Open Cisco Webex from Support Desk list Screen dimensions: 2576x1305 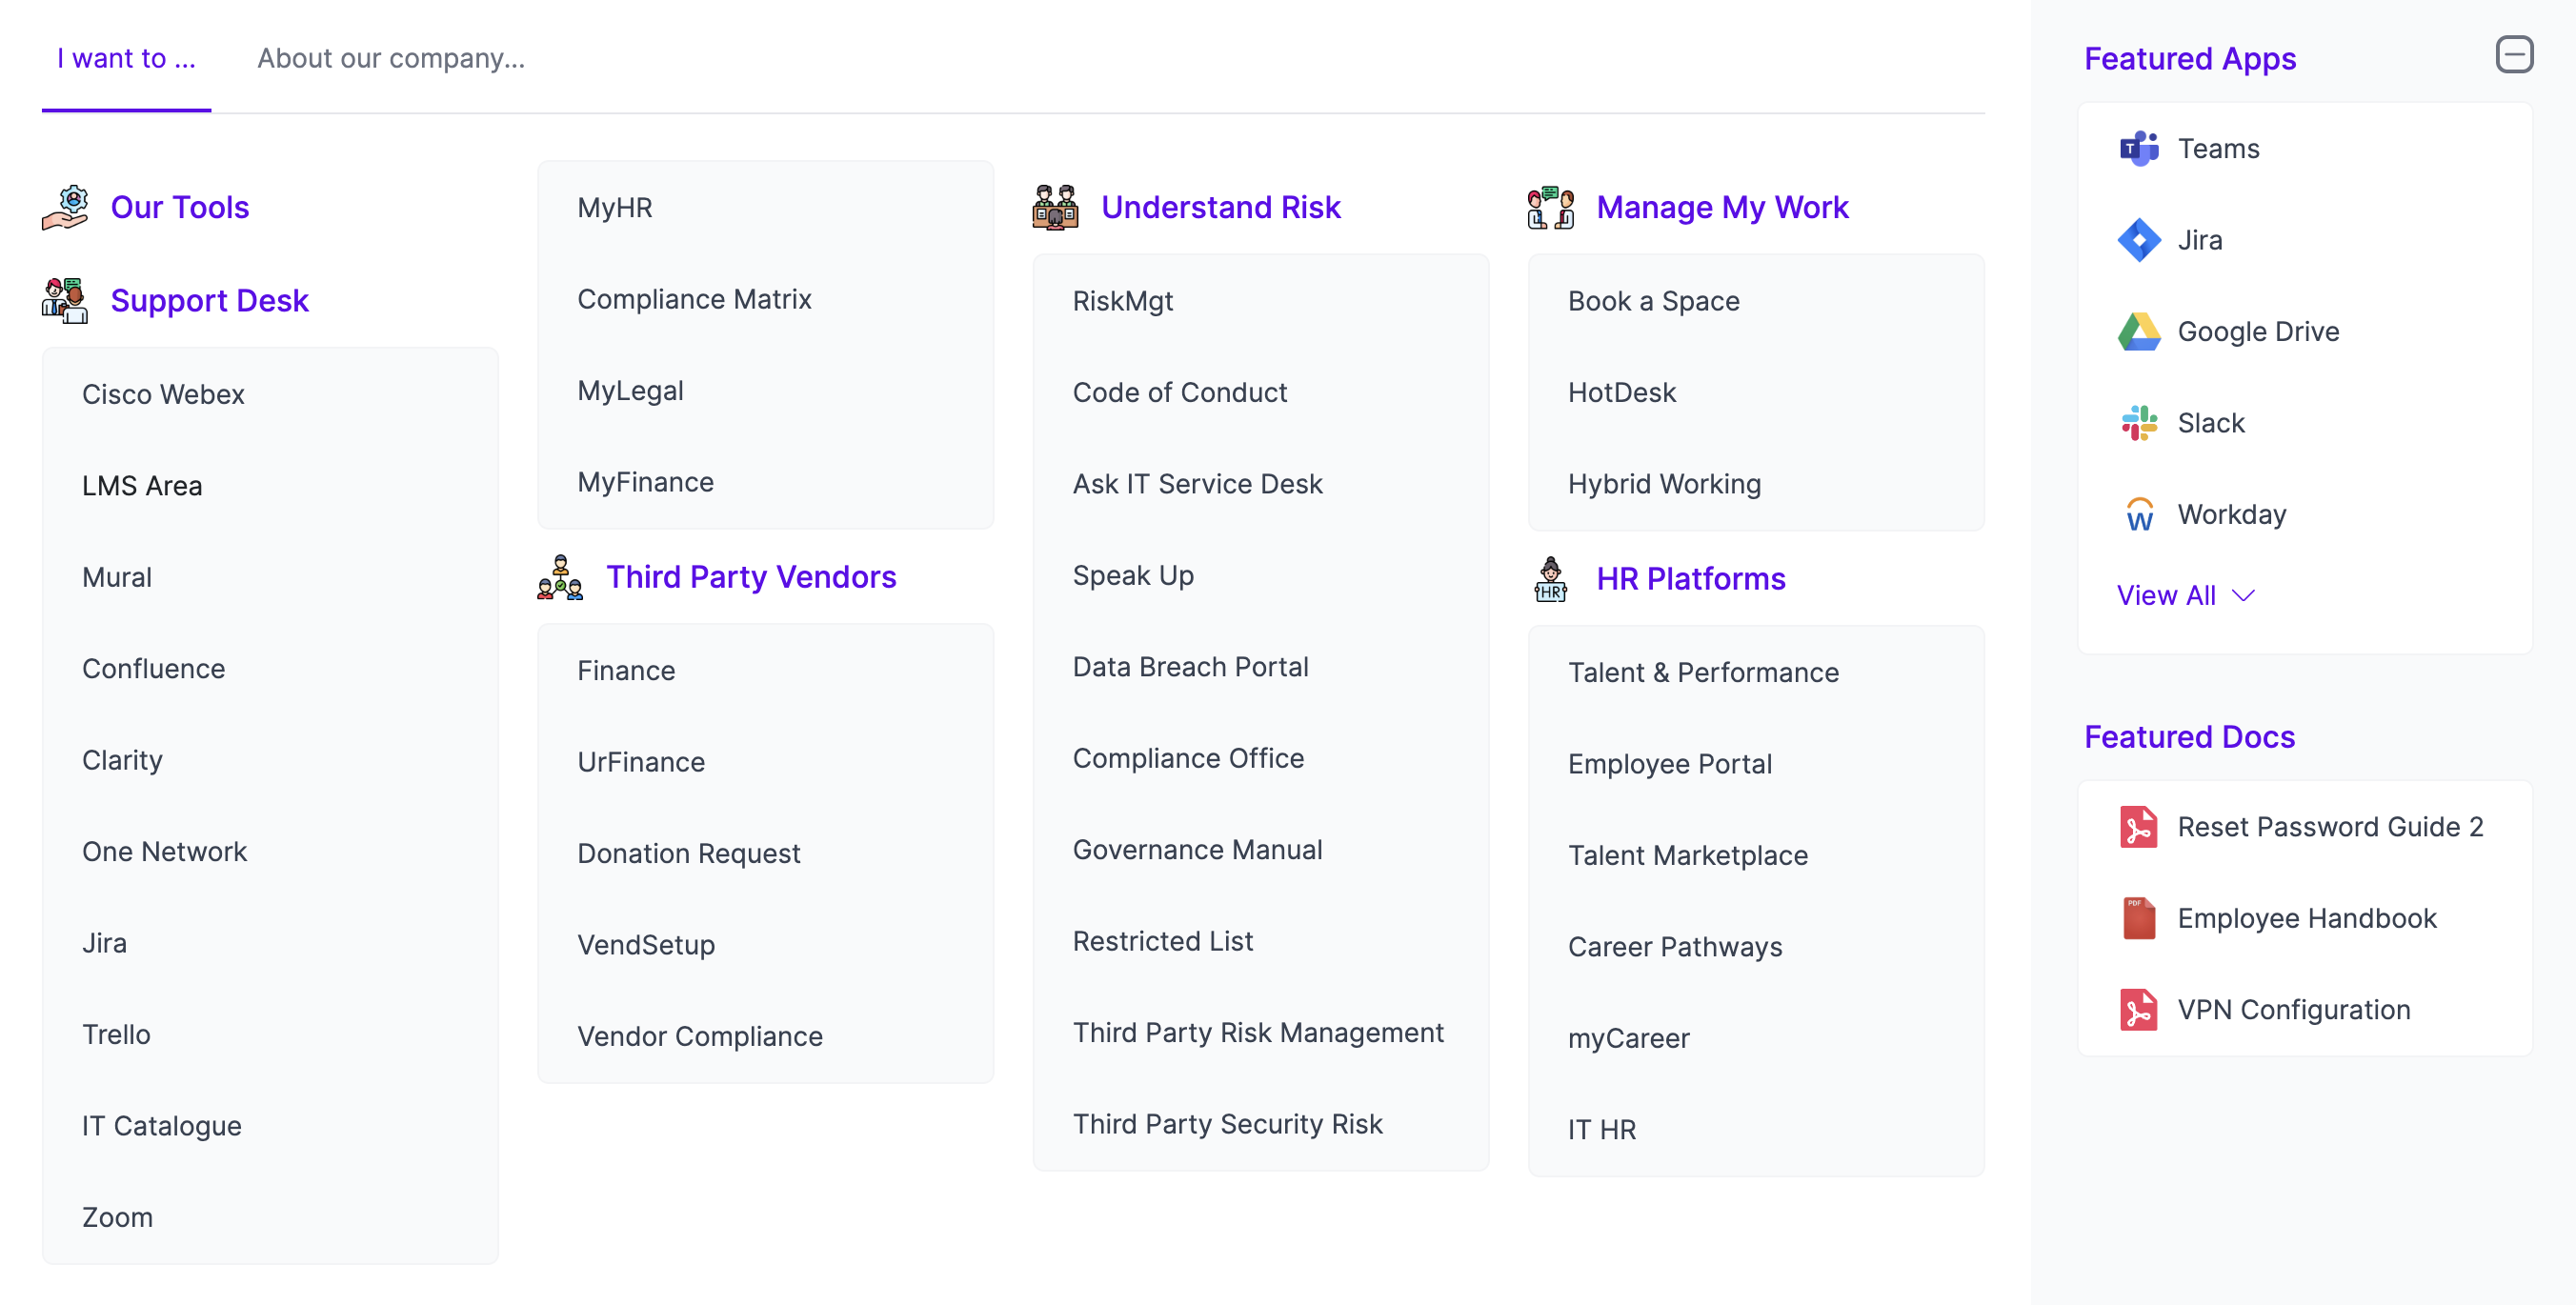click(163, 395)
